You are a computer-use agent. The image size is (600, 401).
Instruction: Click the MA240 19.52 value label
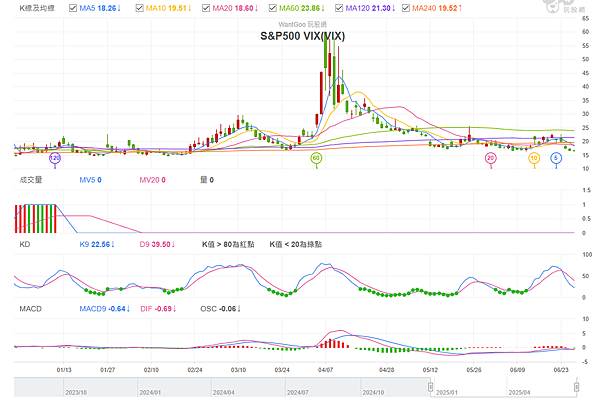pos(437,8)
